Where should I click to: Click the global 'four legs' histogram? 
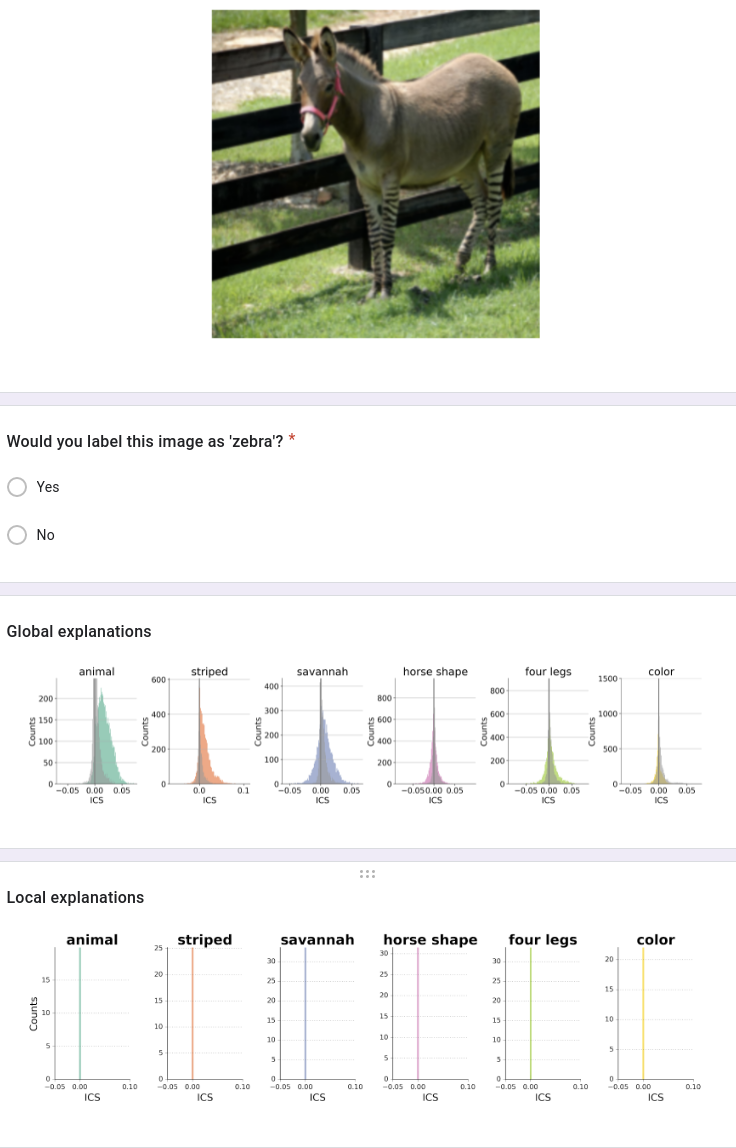pyautogui.click(x=547, y=734)
